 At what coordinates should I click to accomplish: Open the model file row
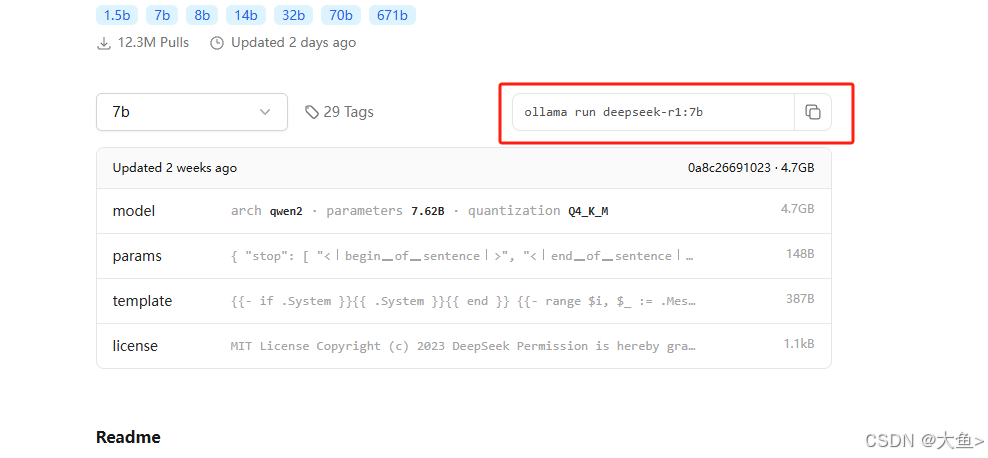click(464, 211)
